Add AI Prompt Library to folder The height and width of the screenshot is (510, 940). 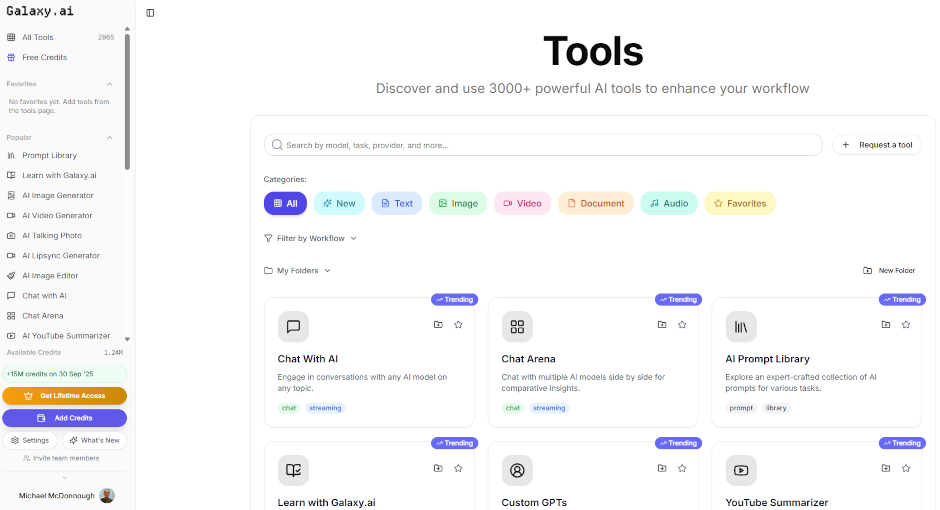[886, 325]
